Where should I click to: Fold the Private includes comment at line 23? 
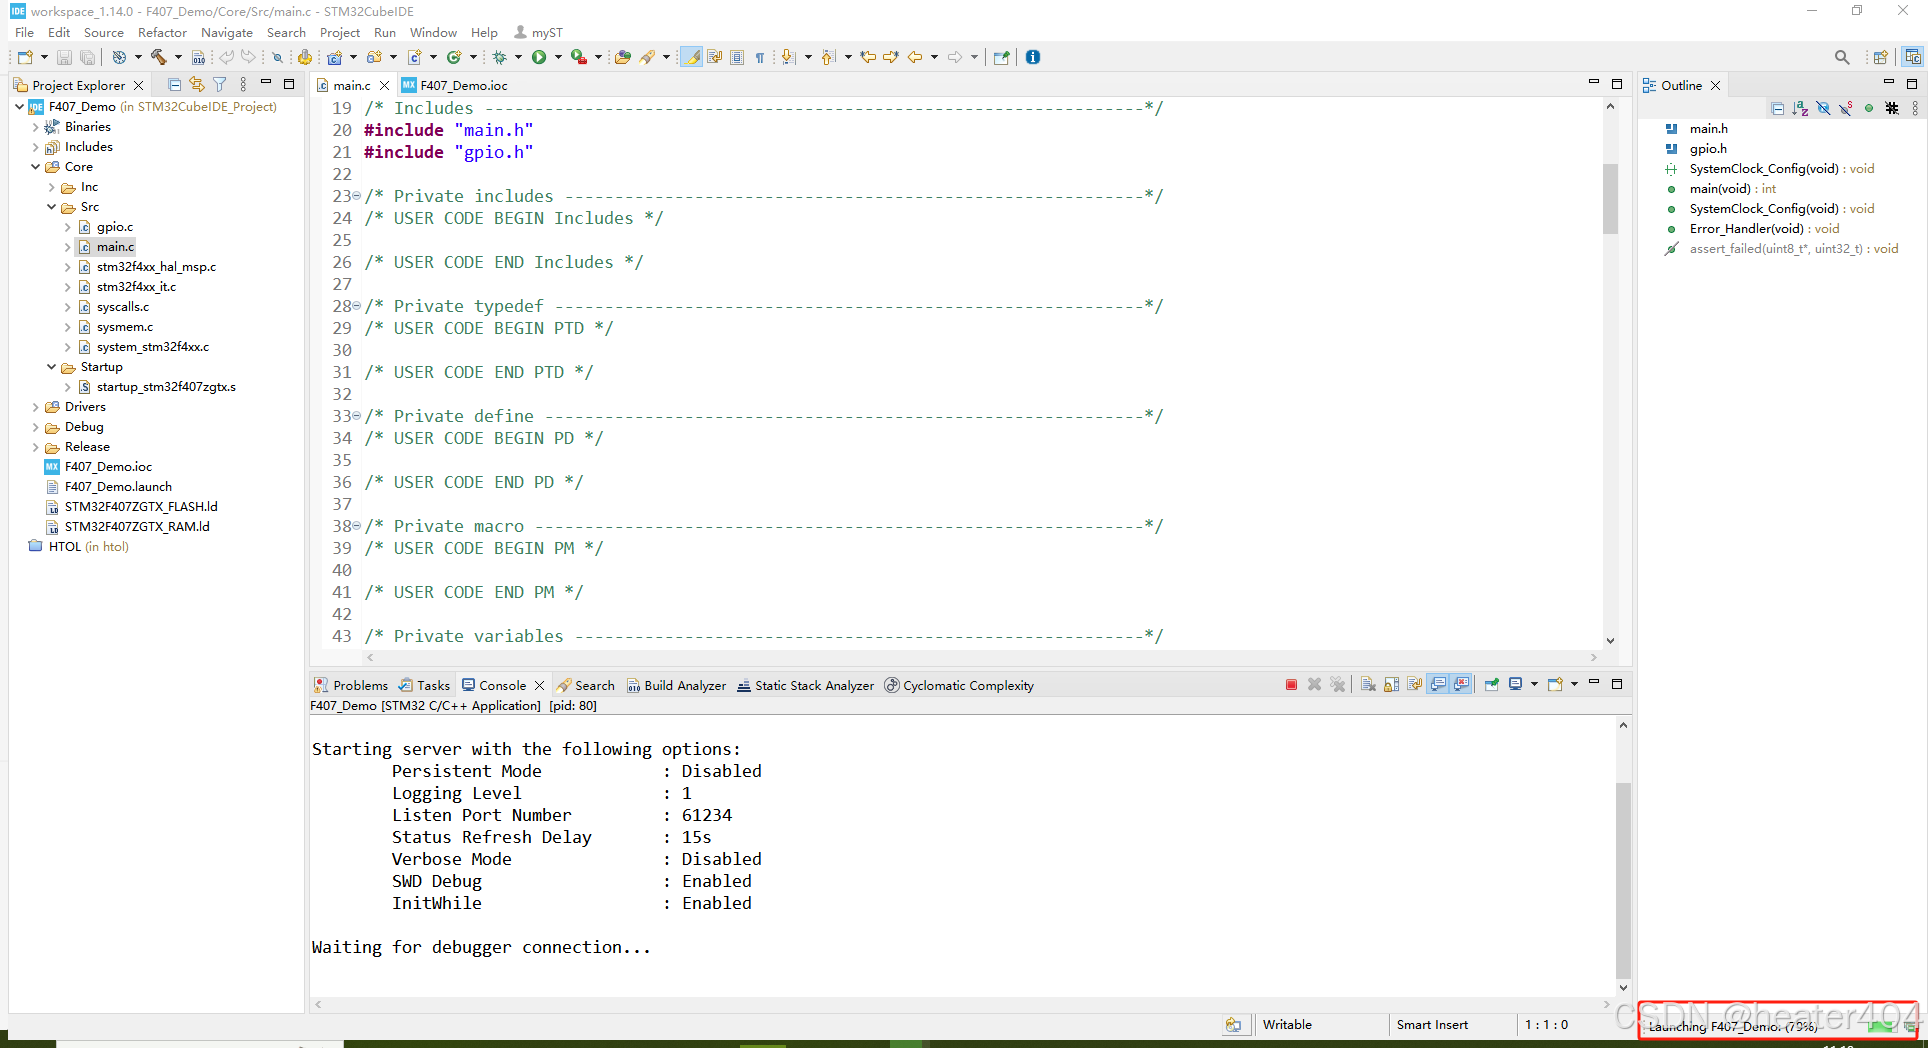point(356,196)
